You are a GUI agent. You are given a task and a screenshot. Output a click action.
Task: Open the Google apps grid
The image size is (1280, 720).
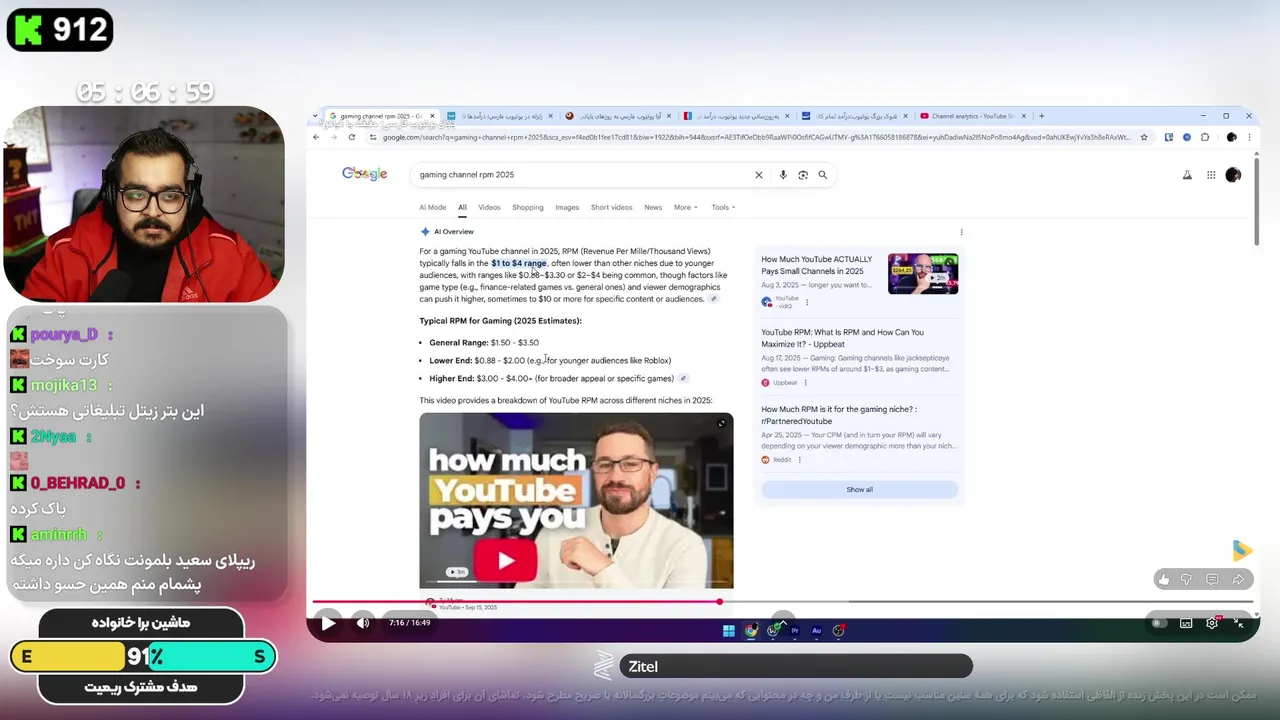1211,175
